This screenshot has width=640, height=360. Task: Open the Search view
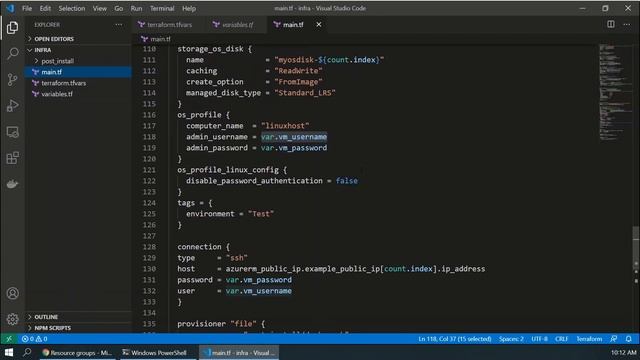point(12,53)
